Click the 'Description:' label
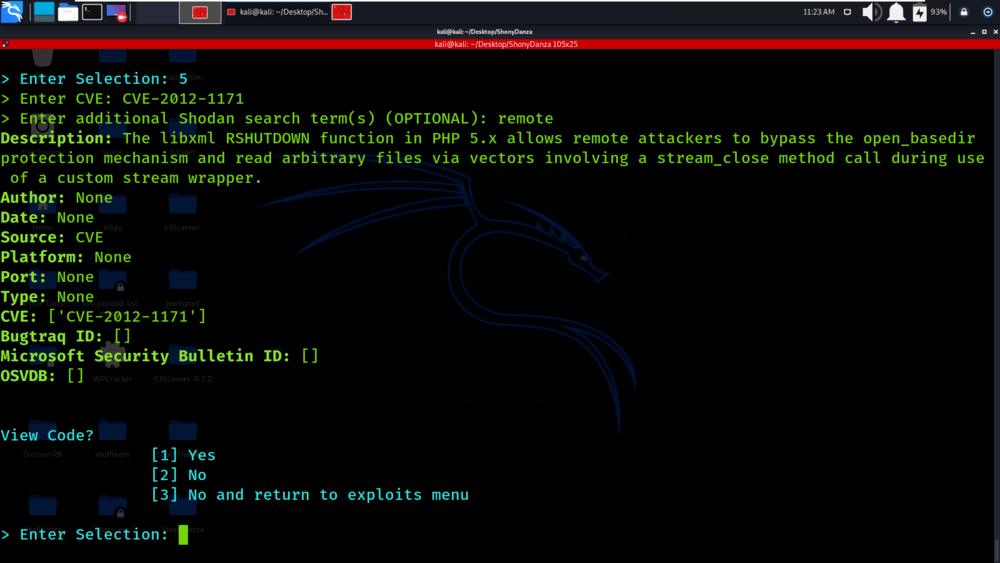1000x563 pixels. [56, 138]
